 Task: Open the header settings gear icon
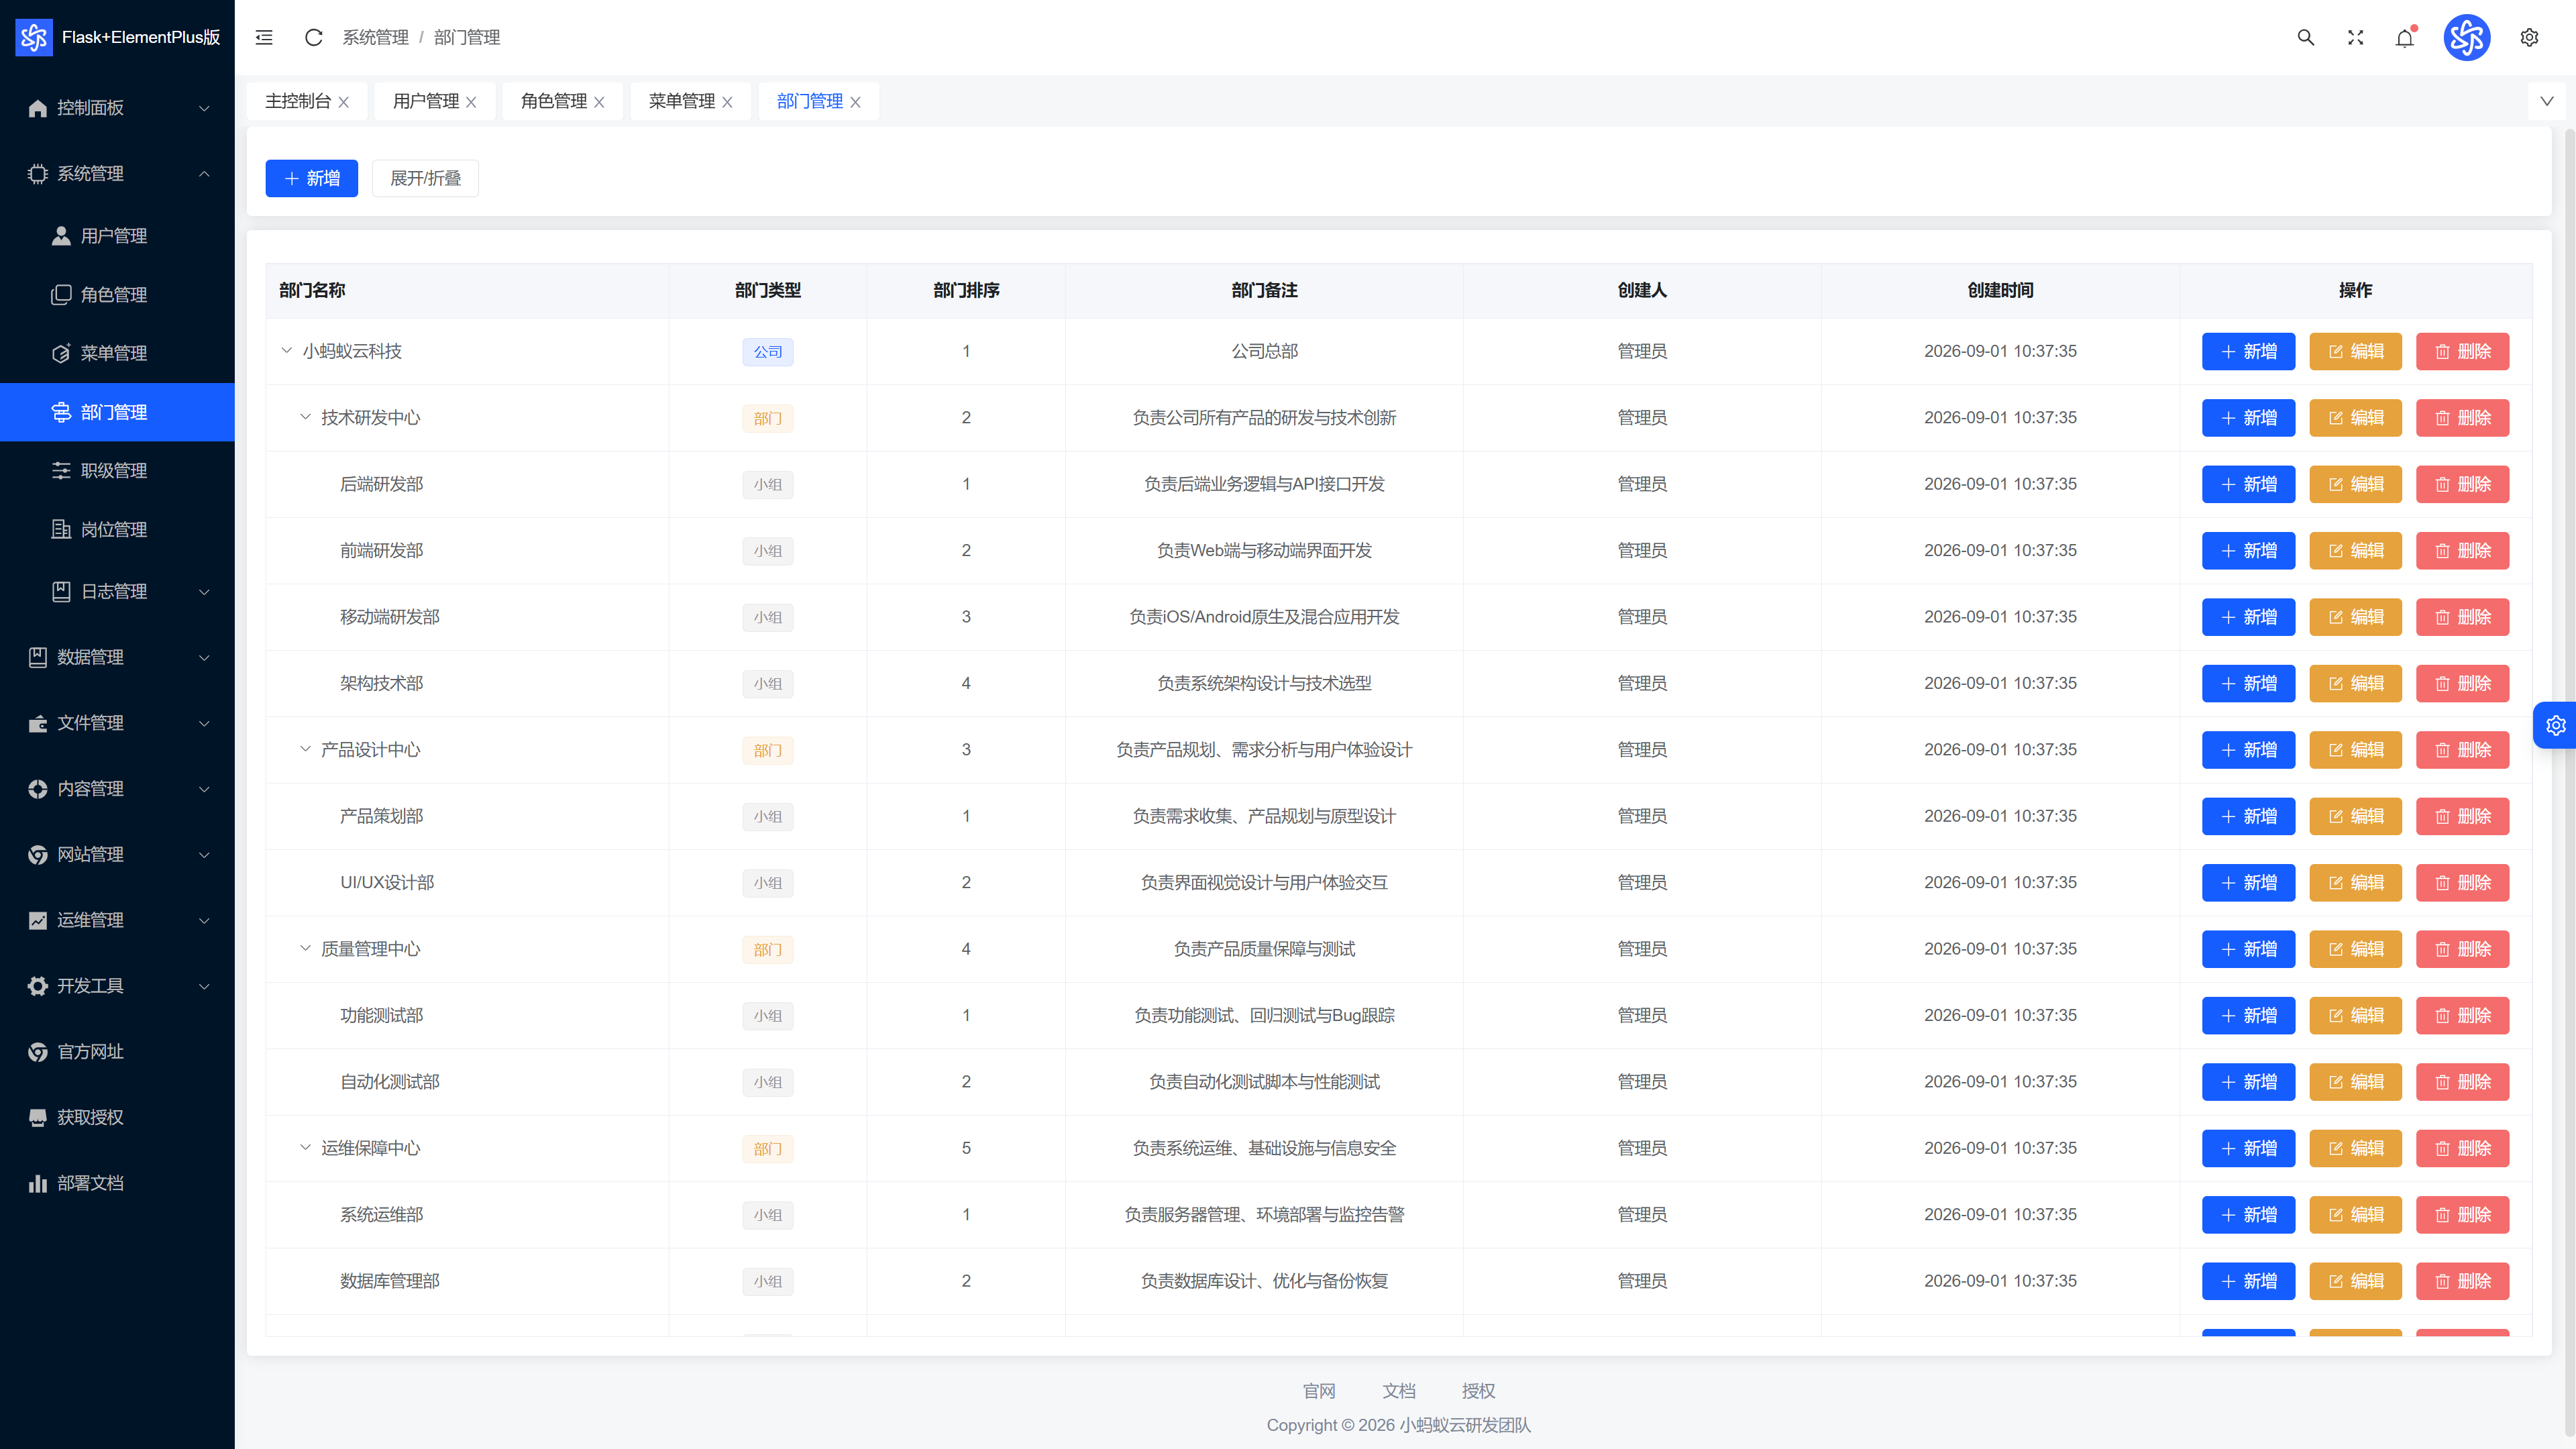(2529, 37)
